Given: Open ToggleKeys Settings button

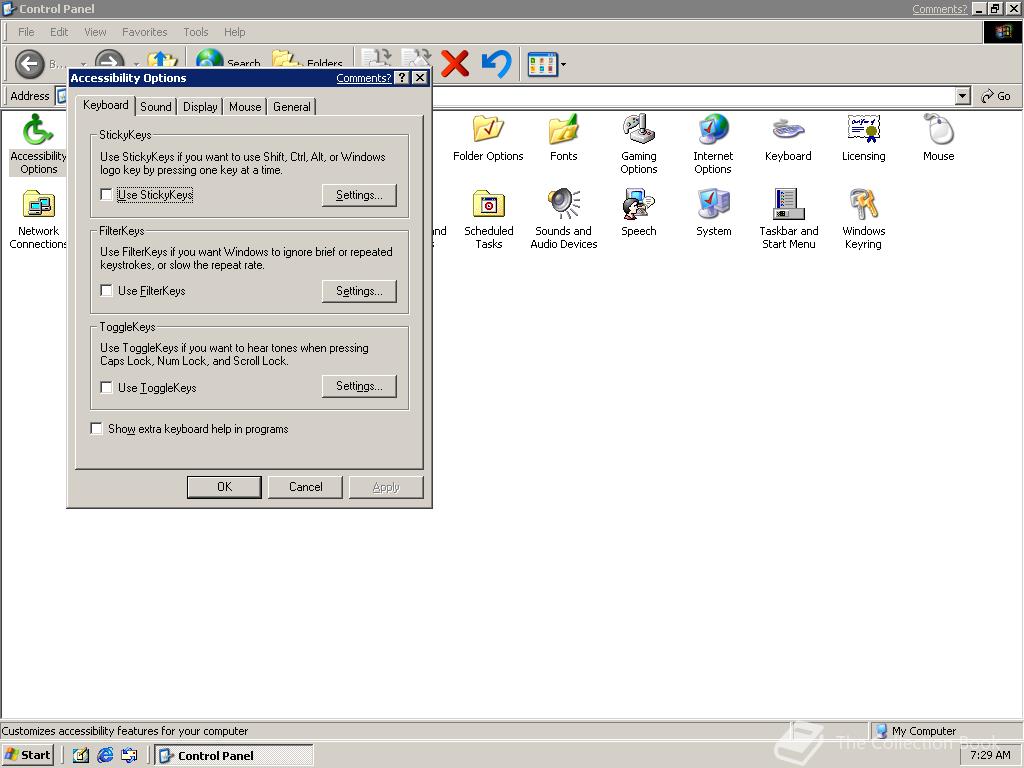Looking at the screenshot, I should pos(359,386).
